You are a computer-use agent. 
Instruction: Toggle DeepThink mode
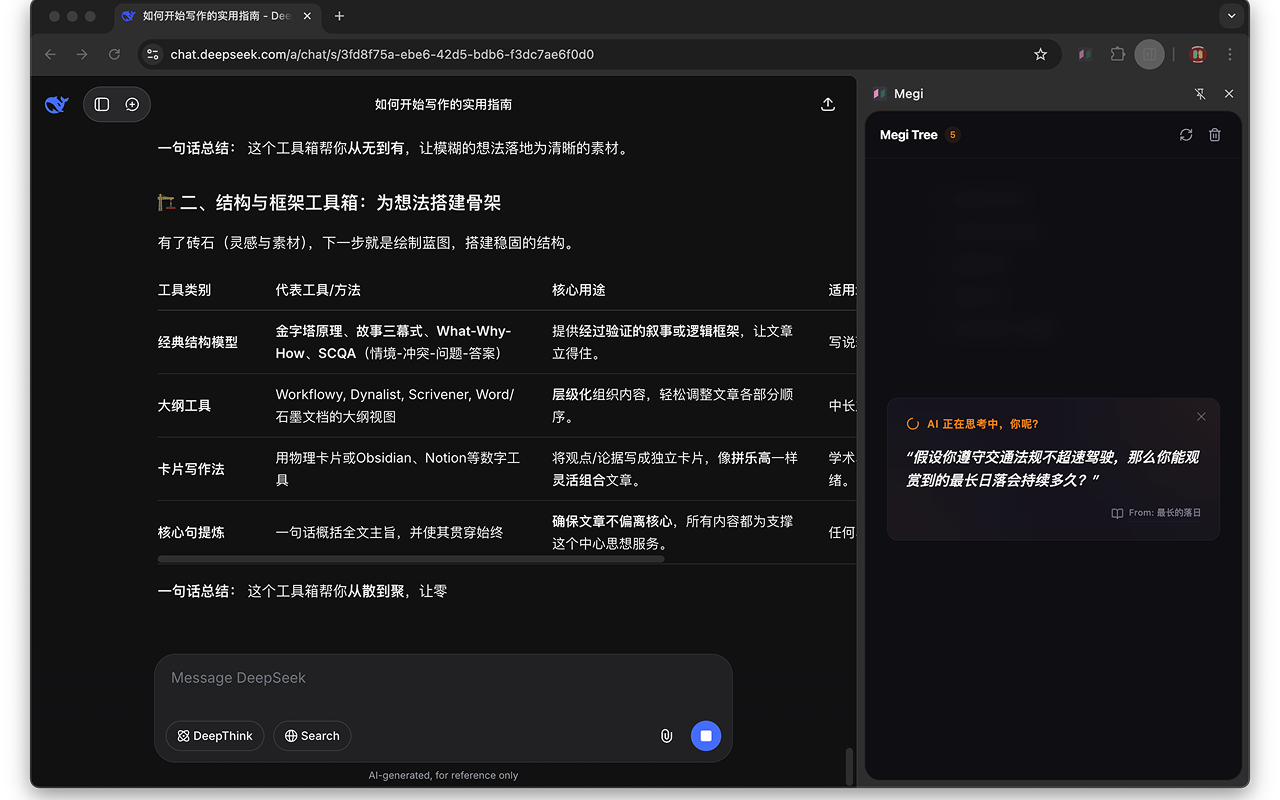click(215, 736)
